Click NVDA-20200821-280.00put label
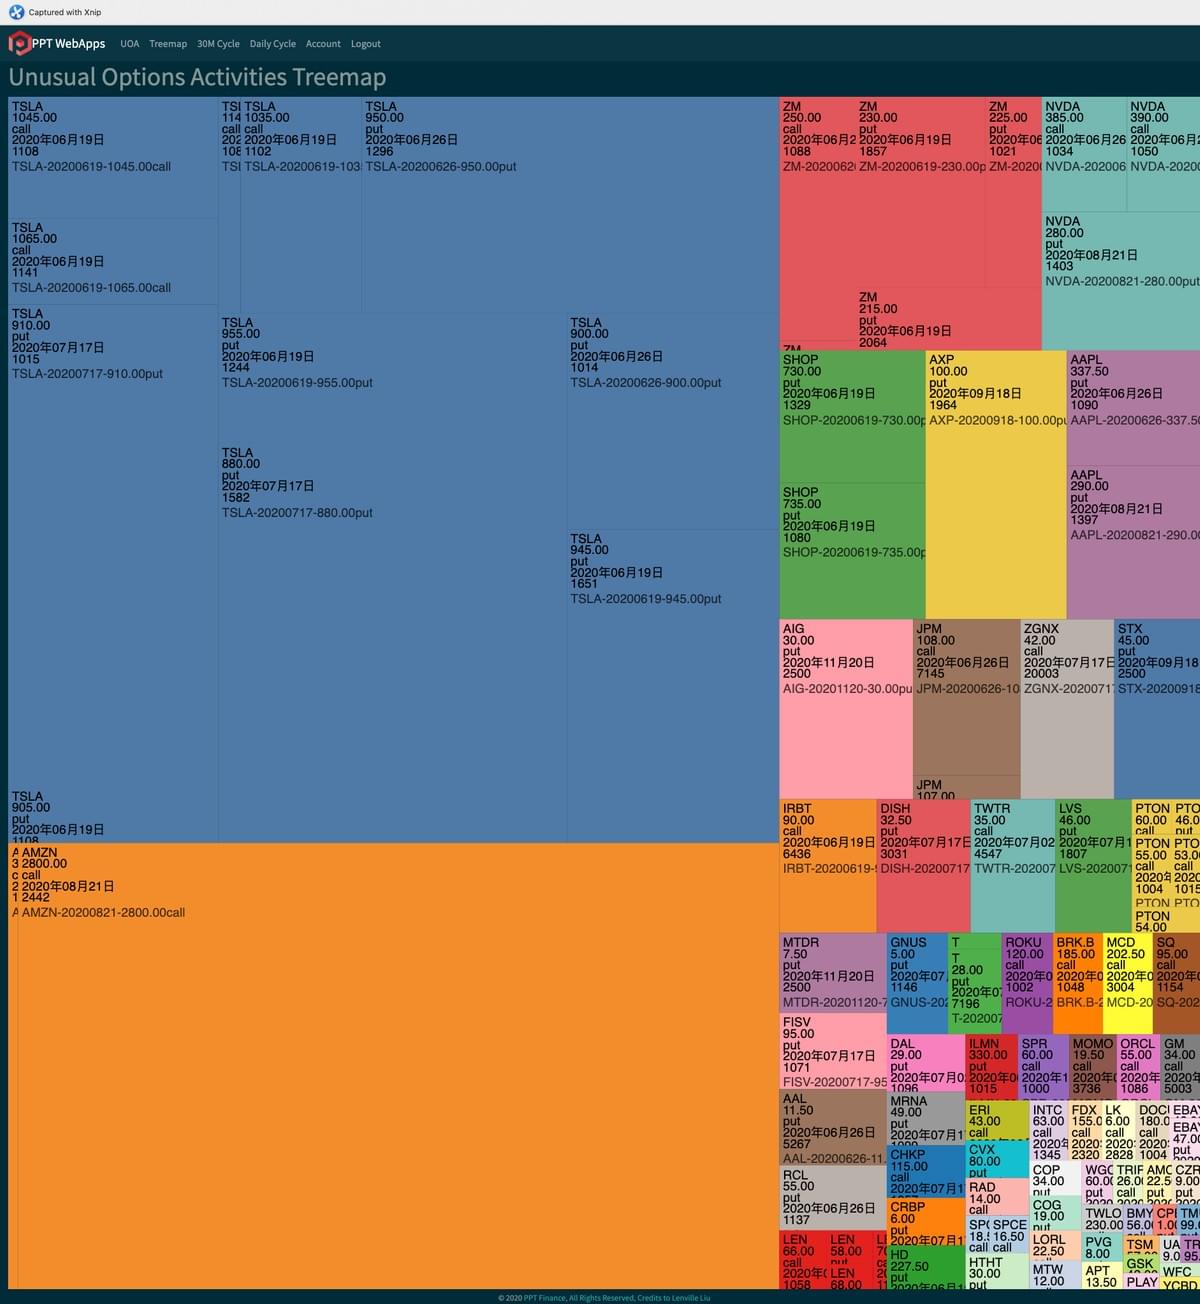The height and width of the screenshot is (1304, 1200). (1122, 282)
